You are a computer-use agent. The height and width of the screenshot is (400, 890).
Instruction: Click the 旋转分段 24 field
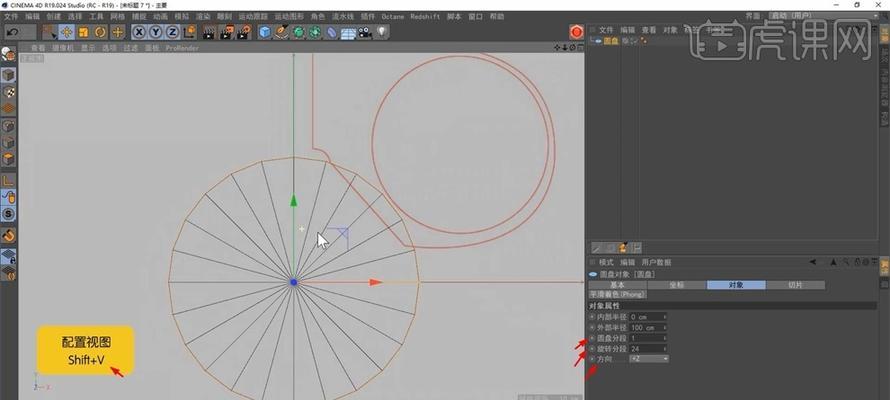click(x=646, y=348)
